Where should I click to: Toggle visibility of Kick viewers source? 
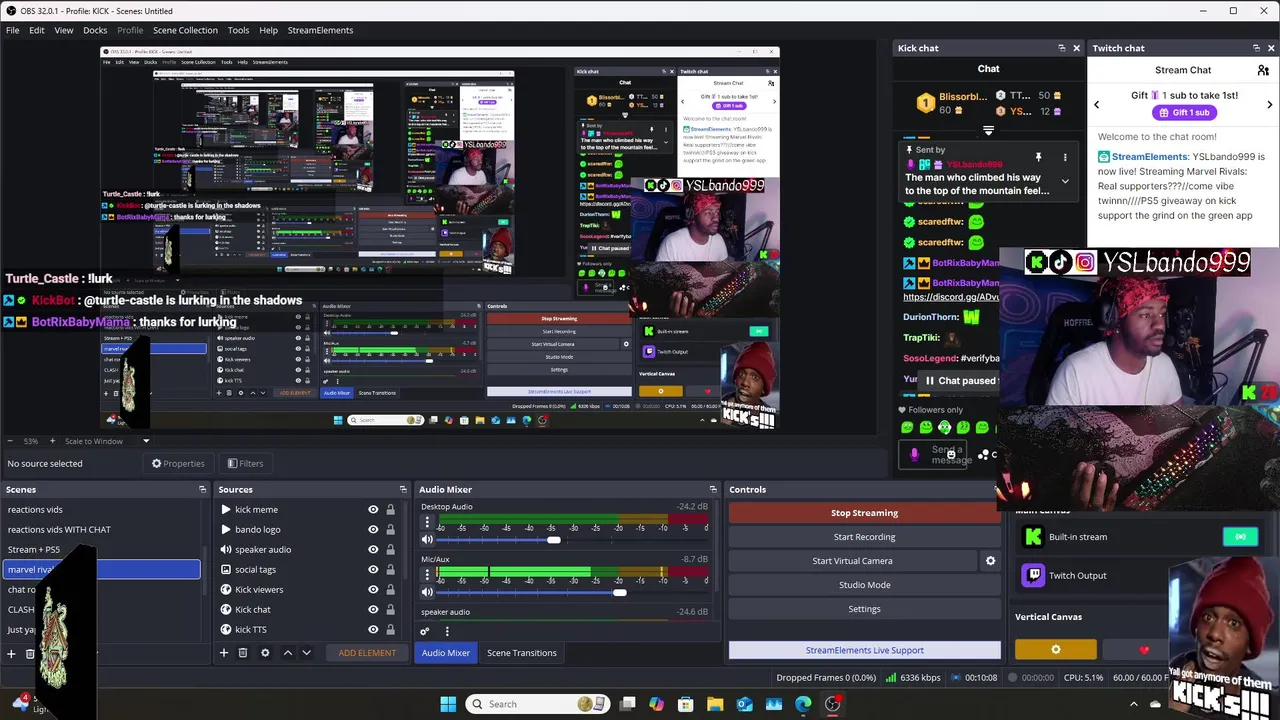(373, 590)
